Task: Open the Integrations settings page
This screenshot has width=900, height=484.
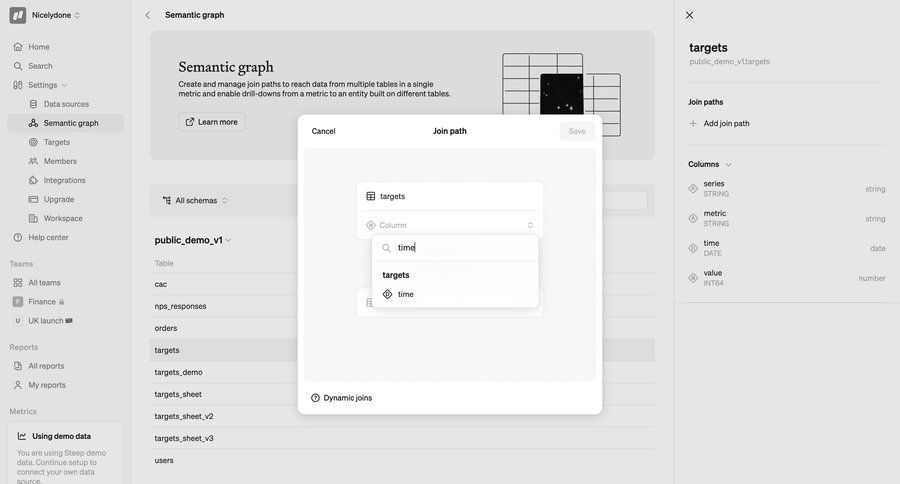Action: pyautogui.click(x=65, y=180)
